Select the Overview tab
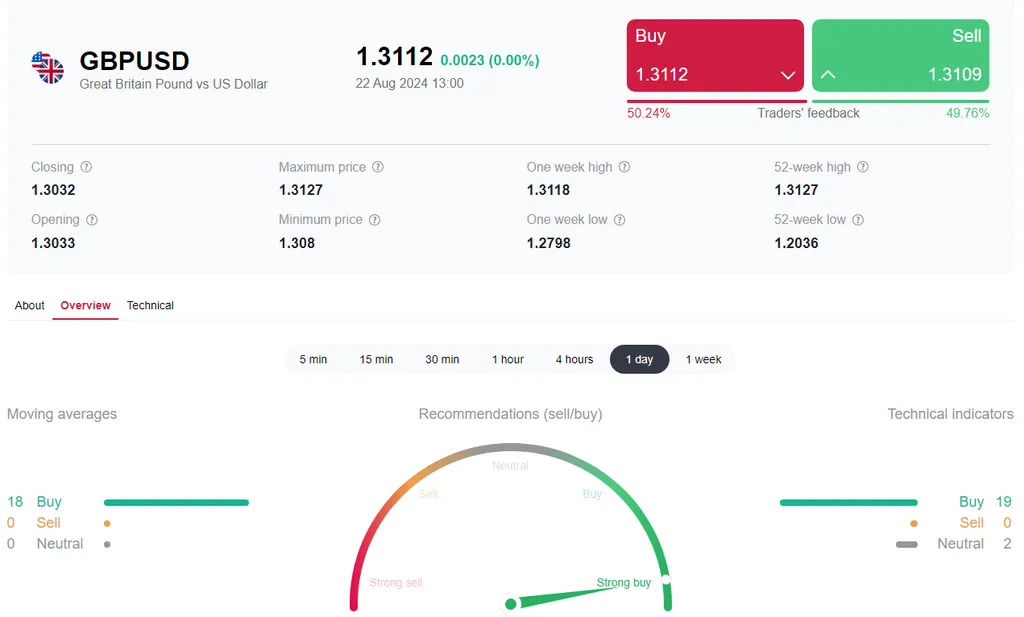The height and width of the screenshot is (617, 1024). point(86,306)
